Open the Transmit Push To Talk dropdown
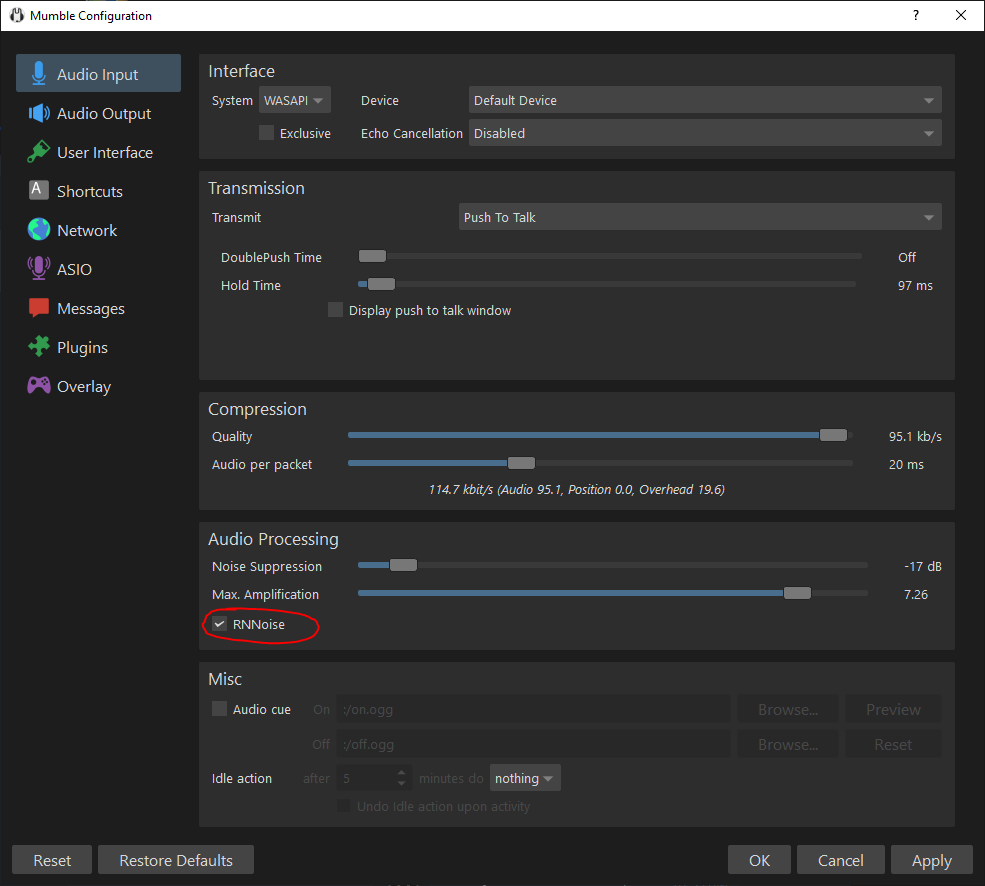Viewport: 985px width, 886px height. [x=699, y=218]
